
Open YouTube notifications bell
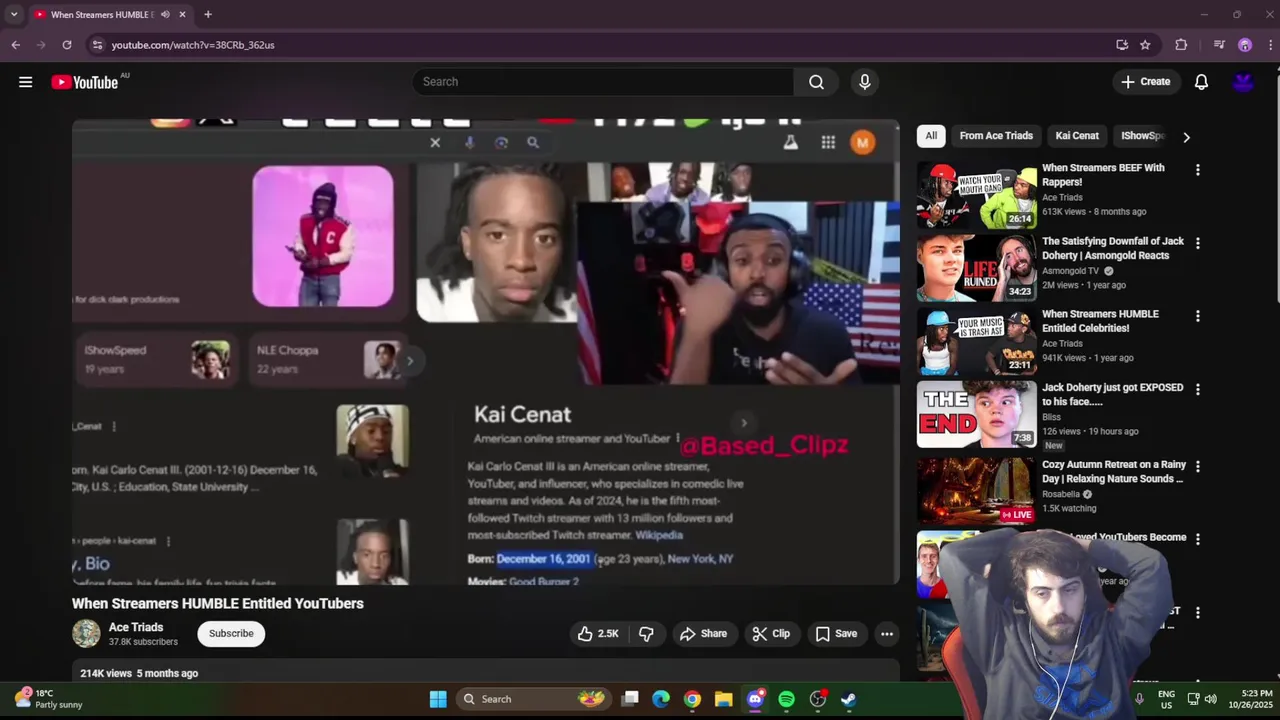pyautogui.click(x=1201, y=82)
